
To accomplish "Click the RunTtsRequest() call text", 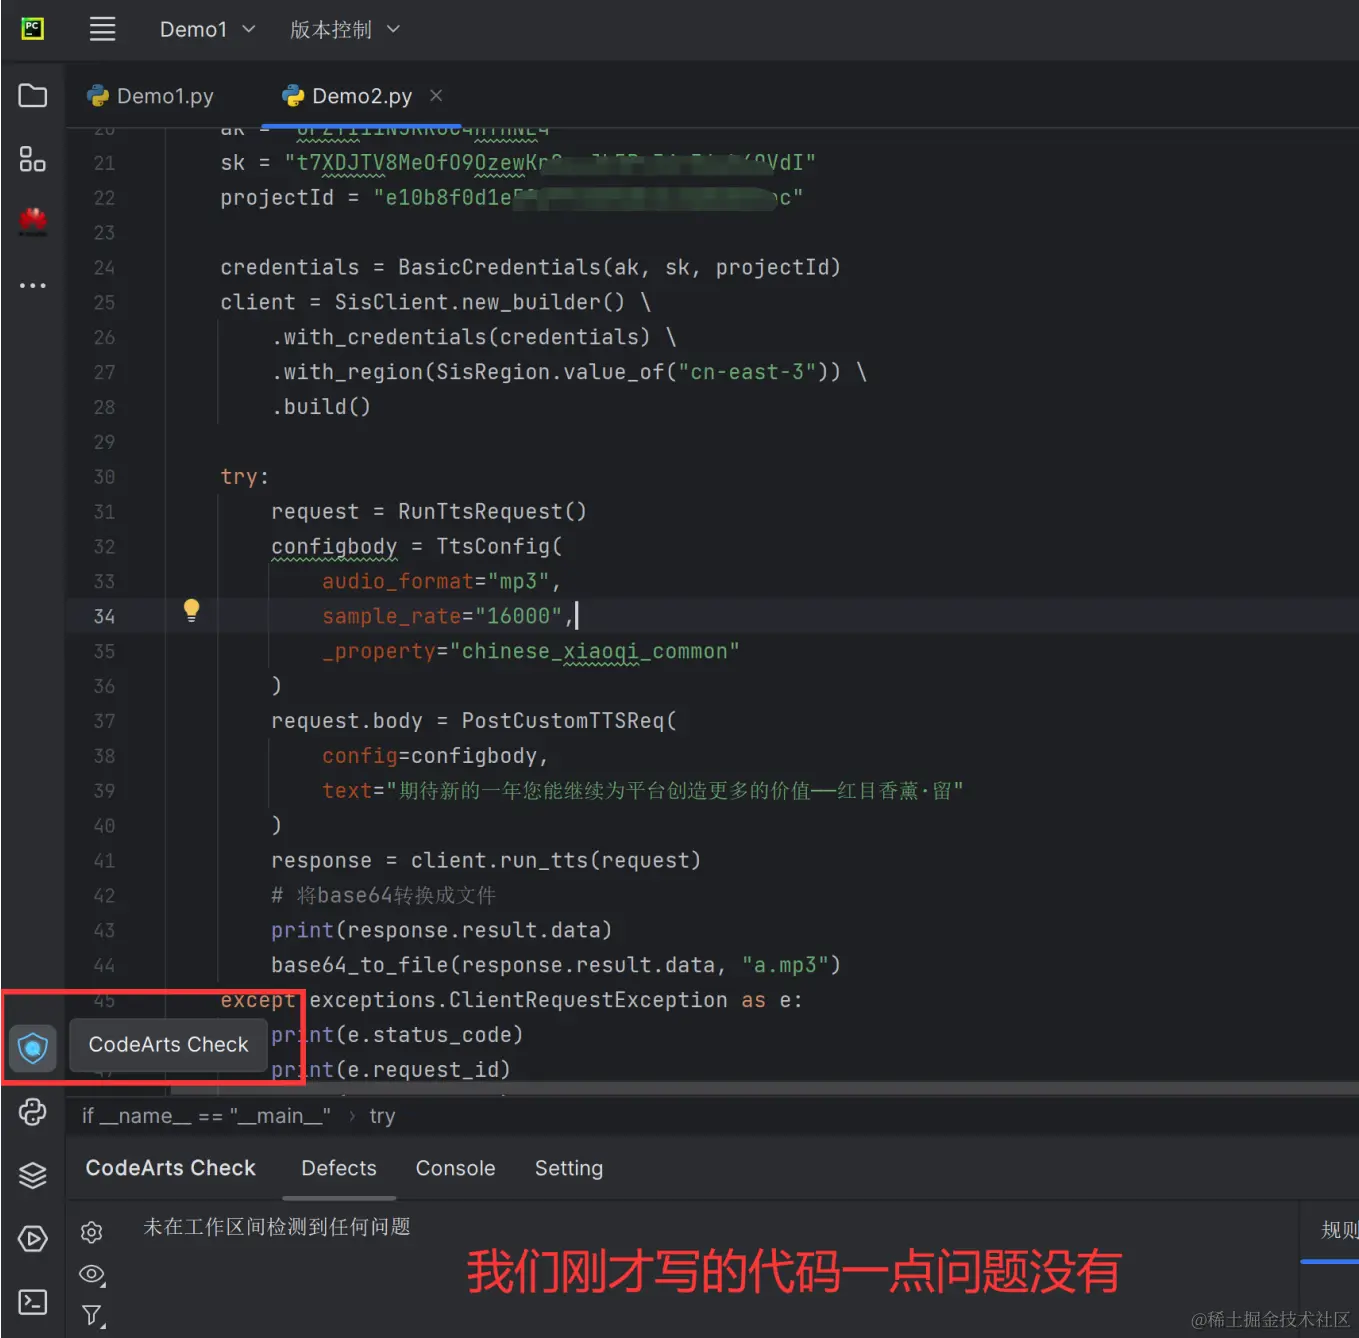I will (x=492, y=512).
